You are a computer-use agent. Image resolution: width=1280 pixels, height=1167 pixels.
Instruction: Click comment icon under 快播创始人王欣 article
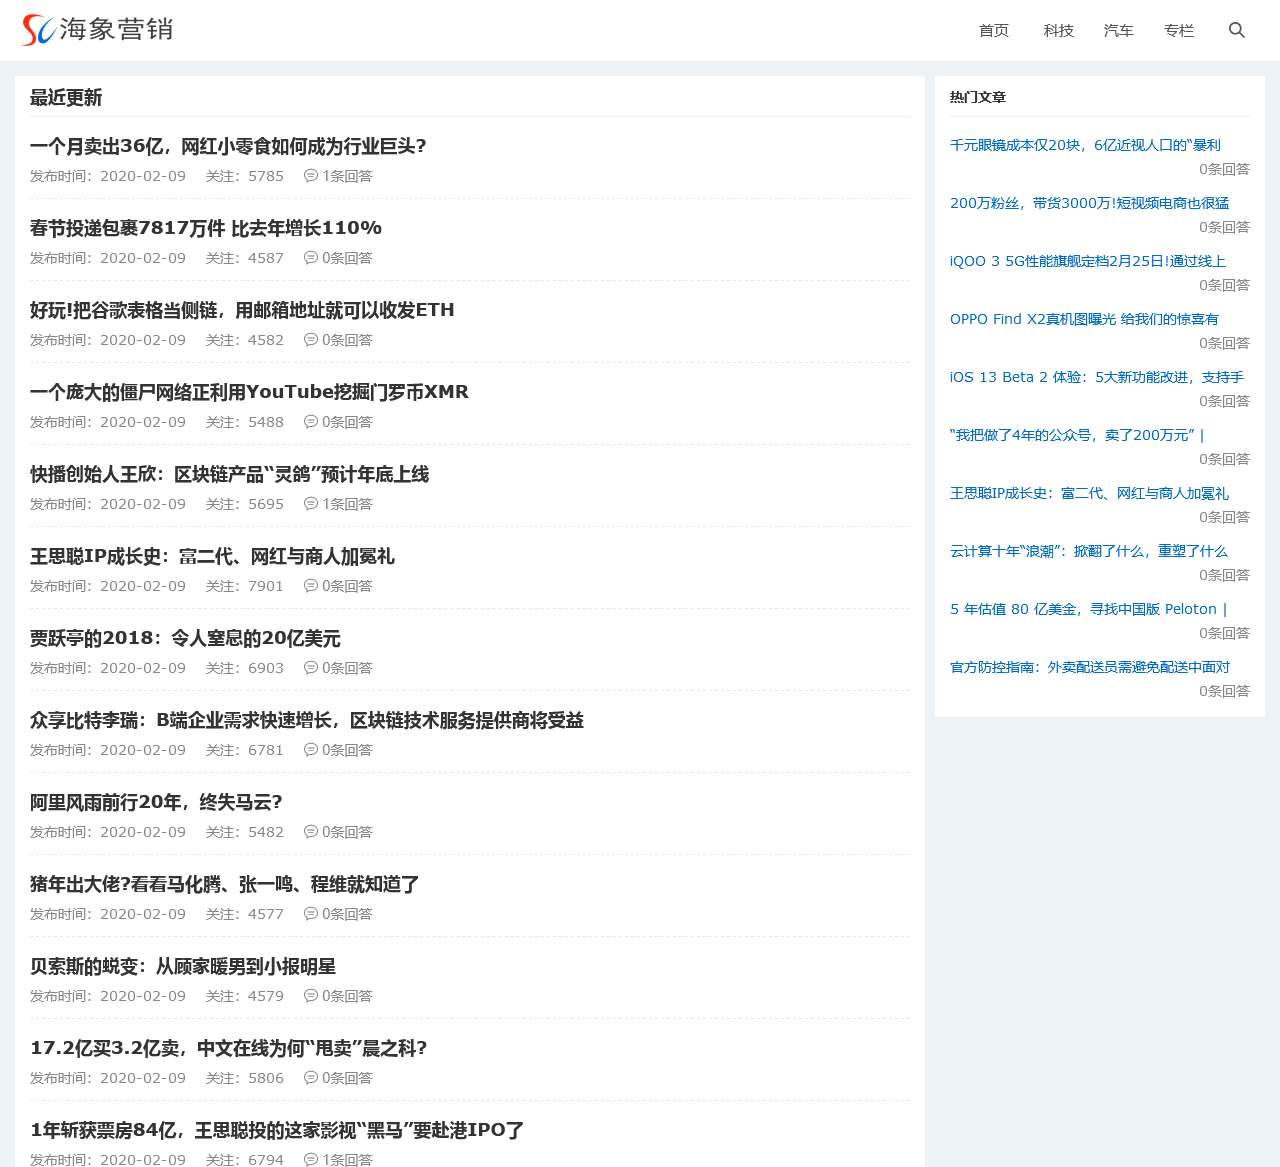coord(311,504)
